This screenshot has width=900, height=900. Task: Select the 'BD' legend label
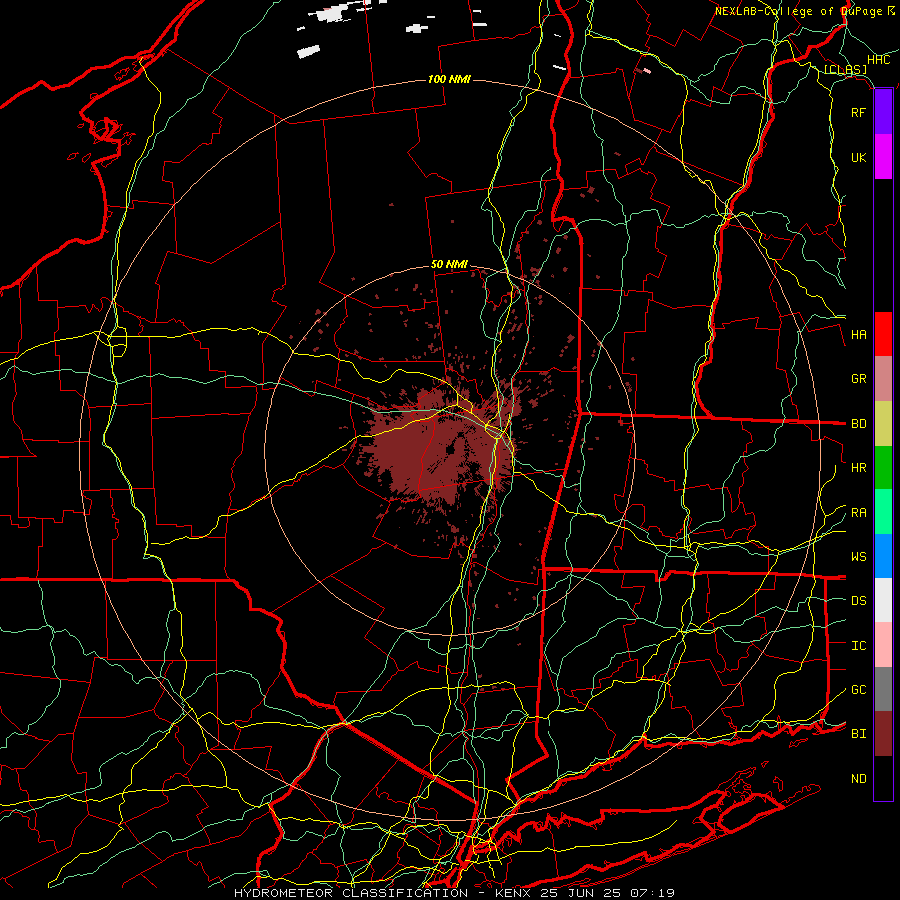click(x=858, y=424)
